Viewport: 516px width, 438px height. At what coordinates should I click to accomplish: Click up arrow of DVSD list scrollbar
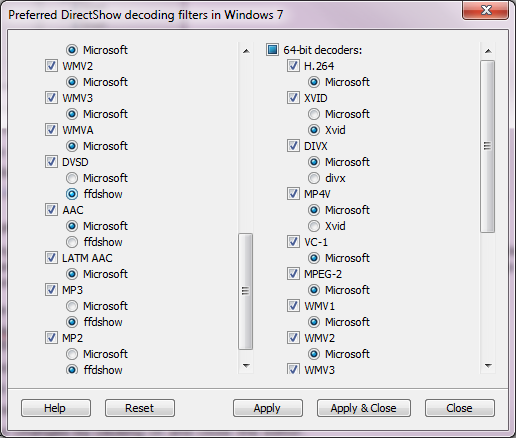coord(246,51)
